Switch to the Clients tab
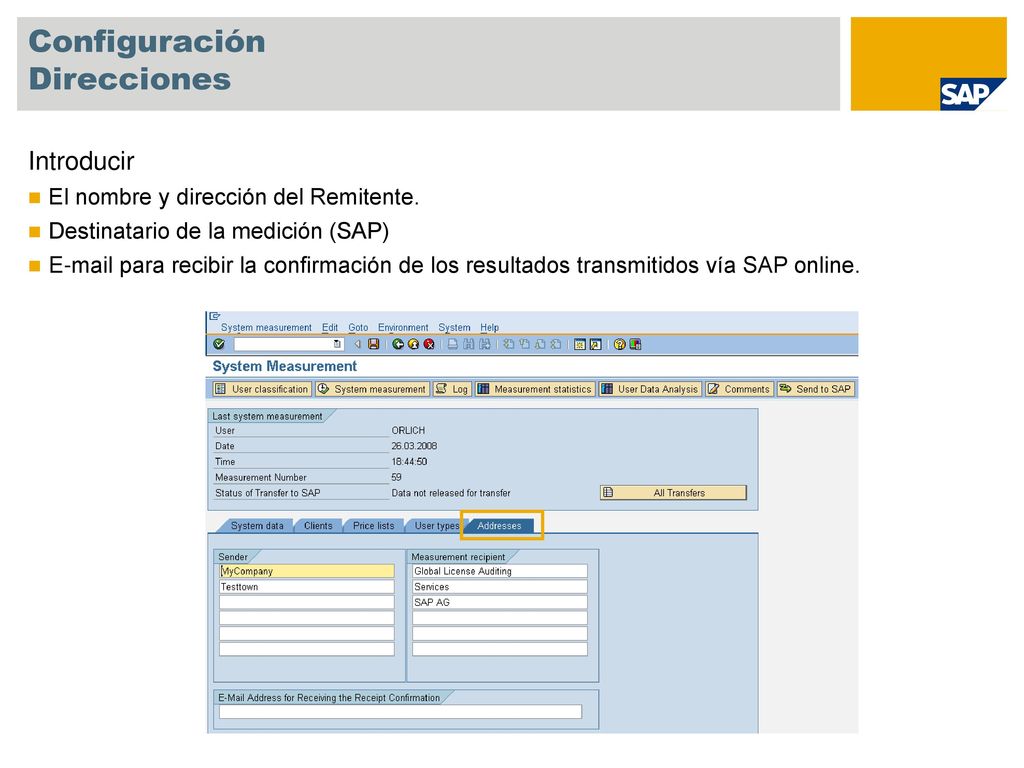The image size is (1024, 768). click(x=318, y=526)
